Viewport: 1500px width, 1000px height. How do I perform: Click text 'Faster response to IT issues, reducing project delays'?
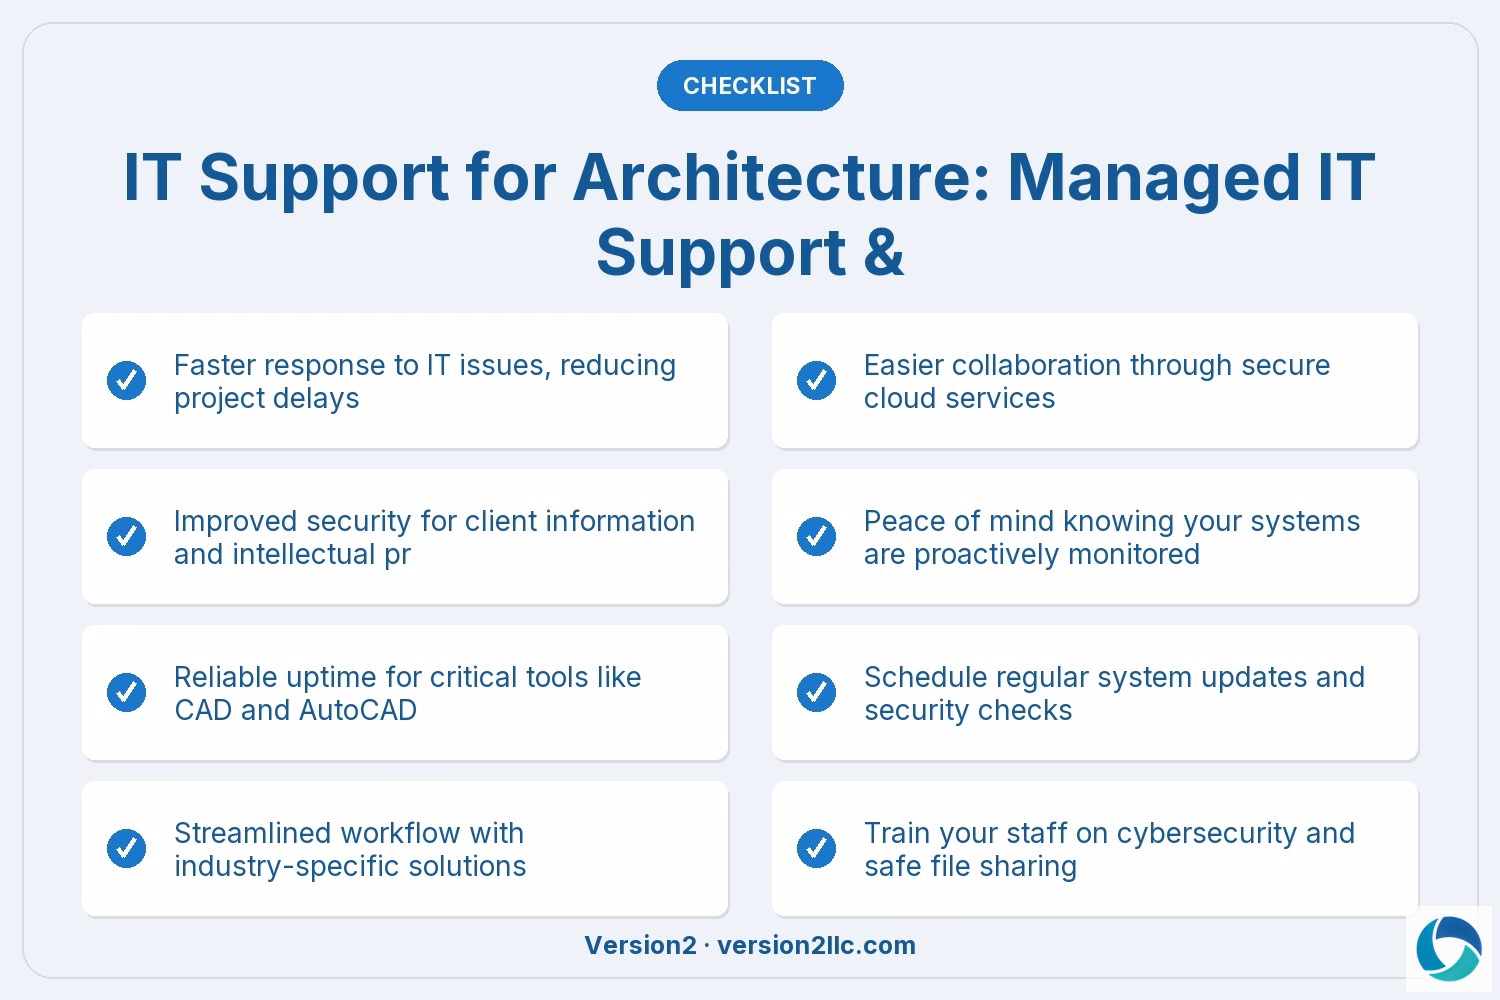[x=425, y=382]
